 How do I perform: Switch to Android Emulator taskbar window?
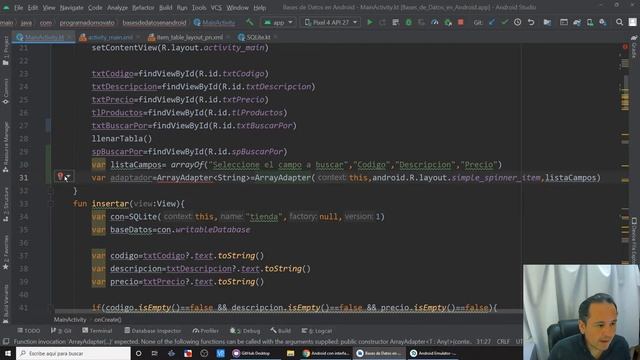(433, 353)
